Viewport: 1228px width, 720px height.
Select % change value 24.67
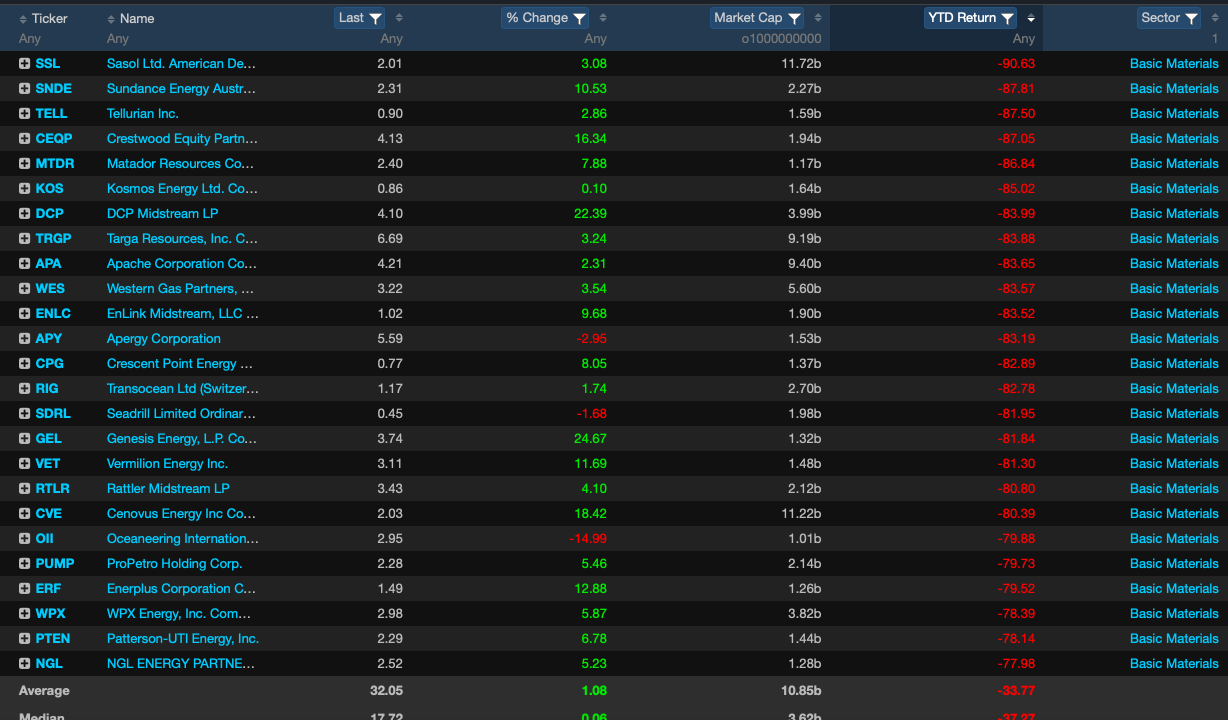[x=590, y=438]
